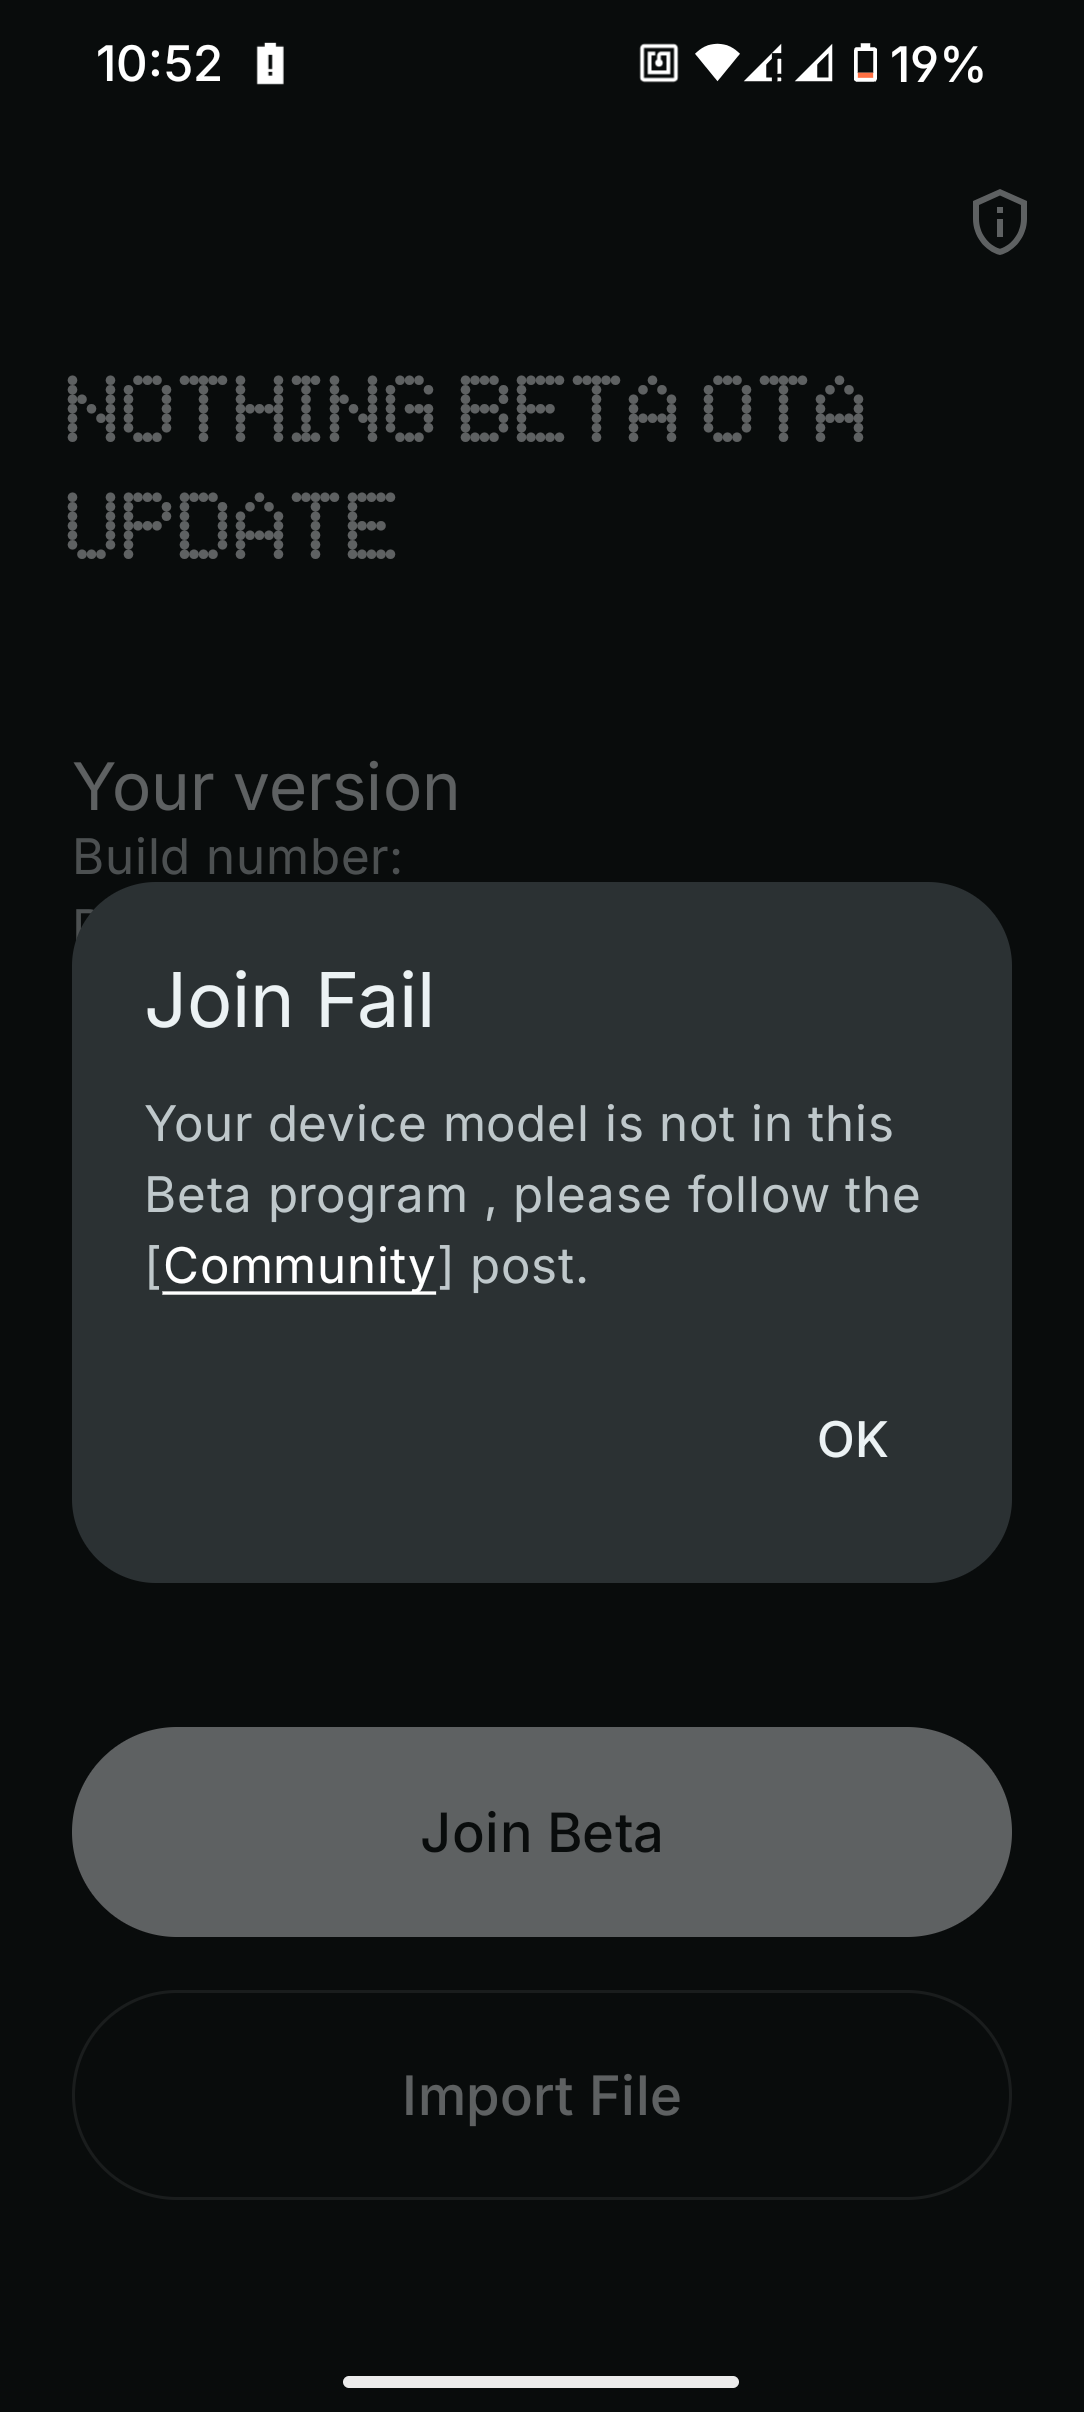Tap the Build number label

(x=238, y=857)
